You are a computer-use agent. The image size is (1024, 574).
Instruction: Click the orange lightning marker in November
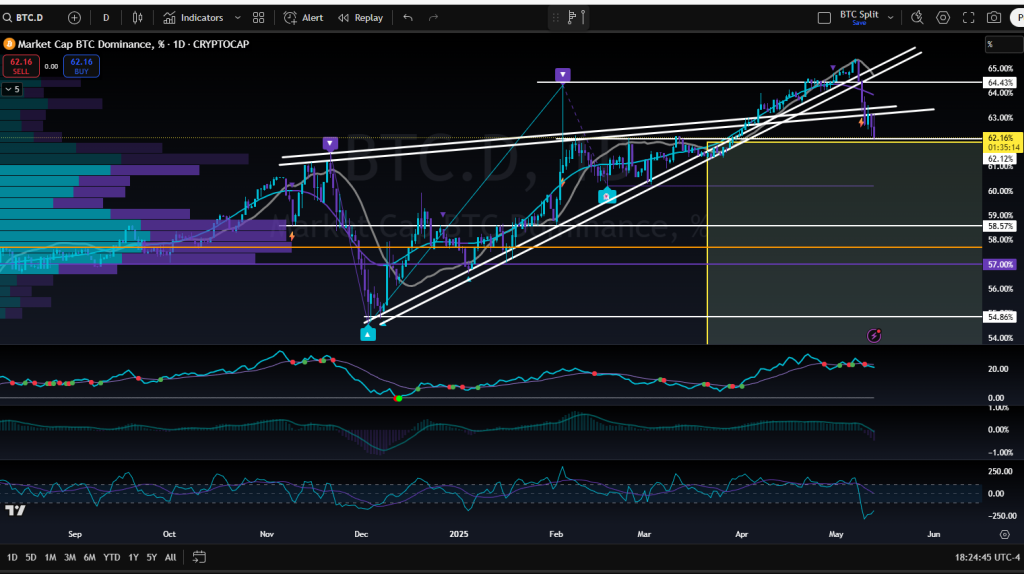click(x=291, y=236)
